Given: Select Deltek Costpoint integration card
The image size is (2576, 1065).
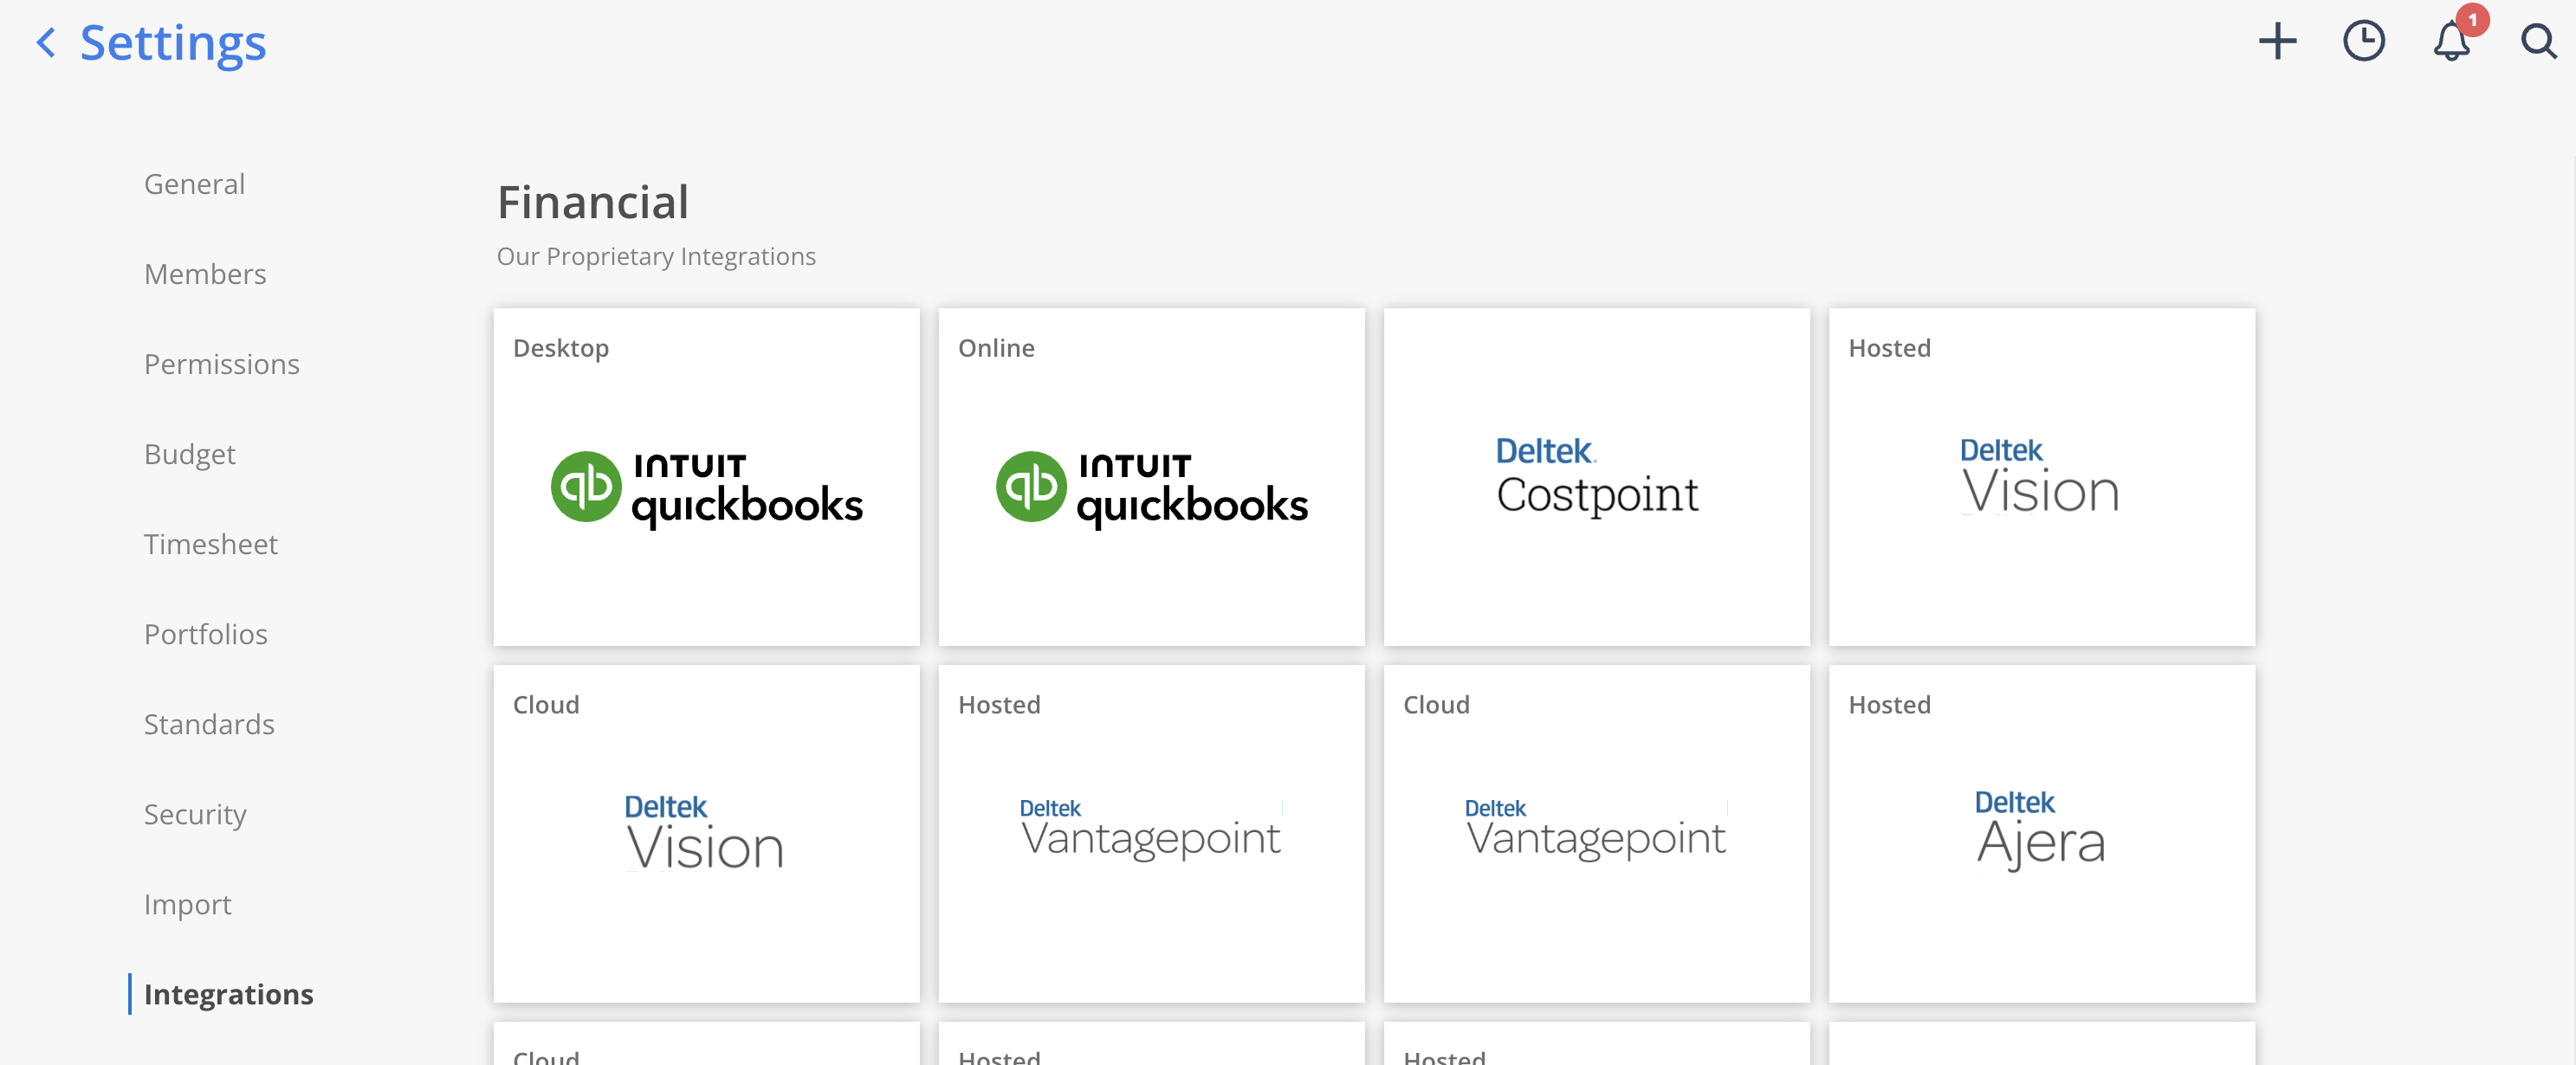Looking at the screenshot, I should (1596, 477).
